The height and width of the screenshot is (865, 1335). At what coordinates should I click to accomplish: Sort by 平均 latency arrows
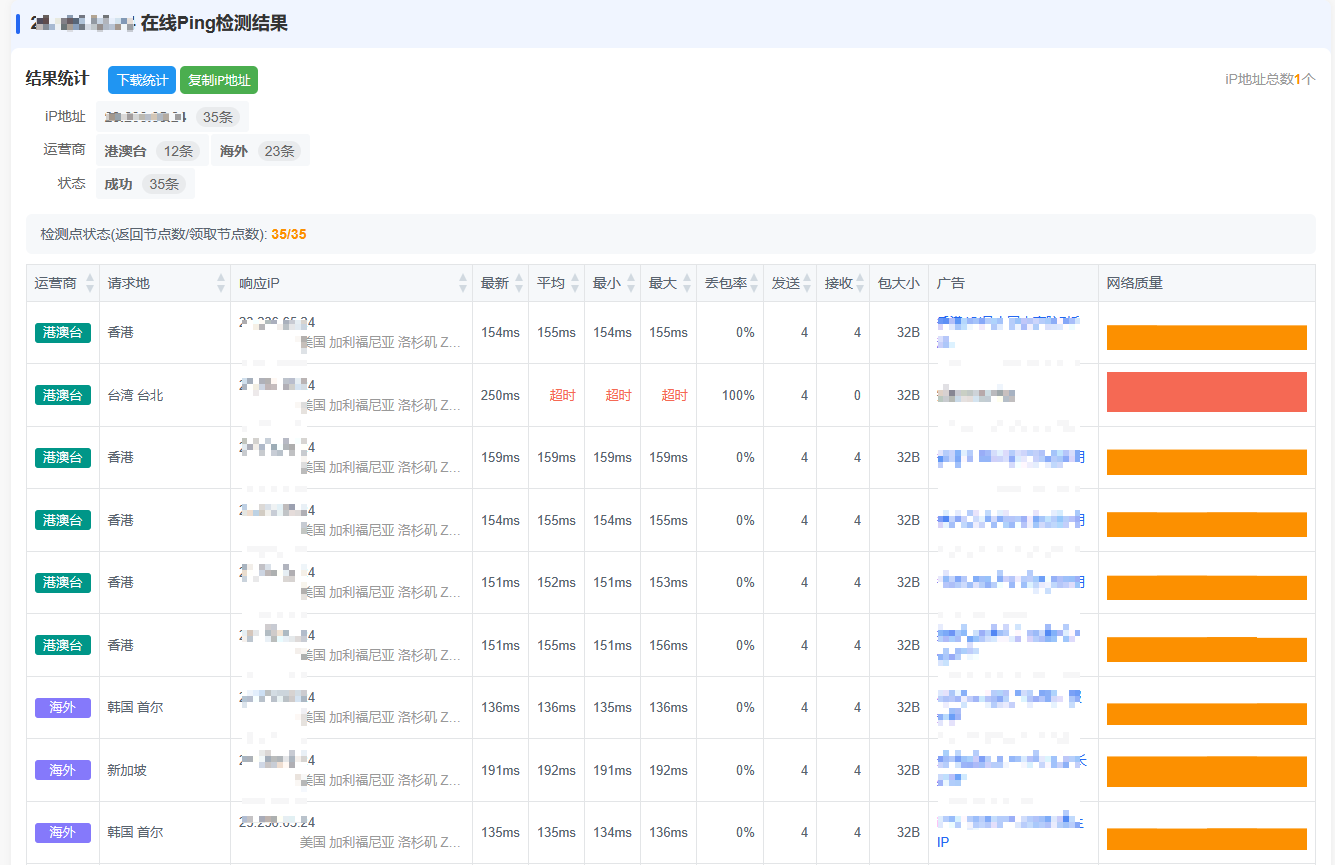click(x=575, y=284)
